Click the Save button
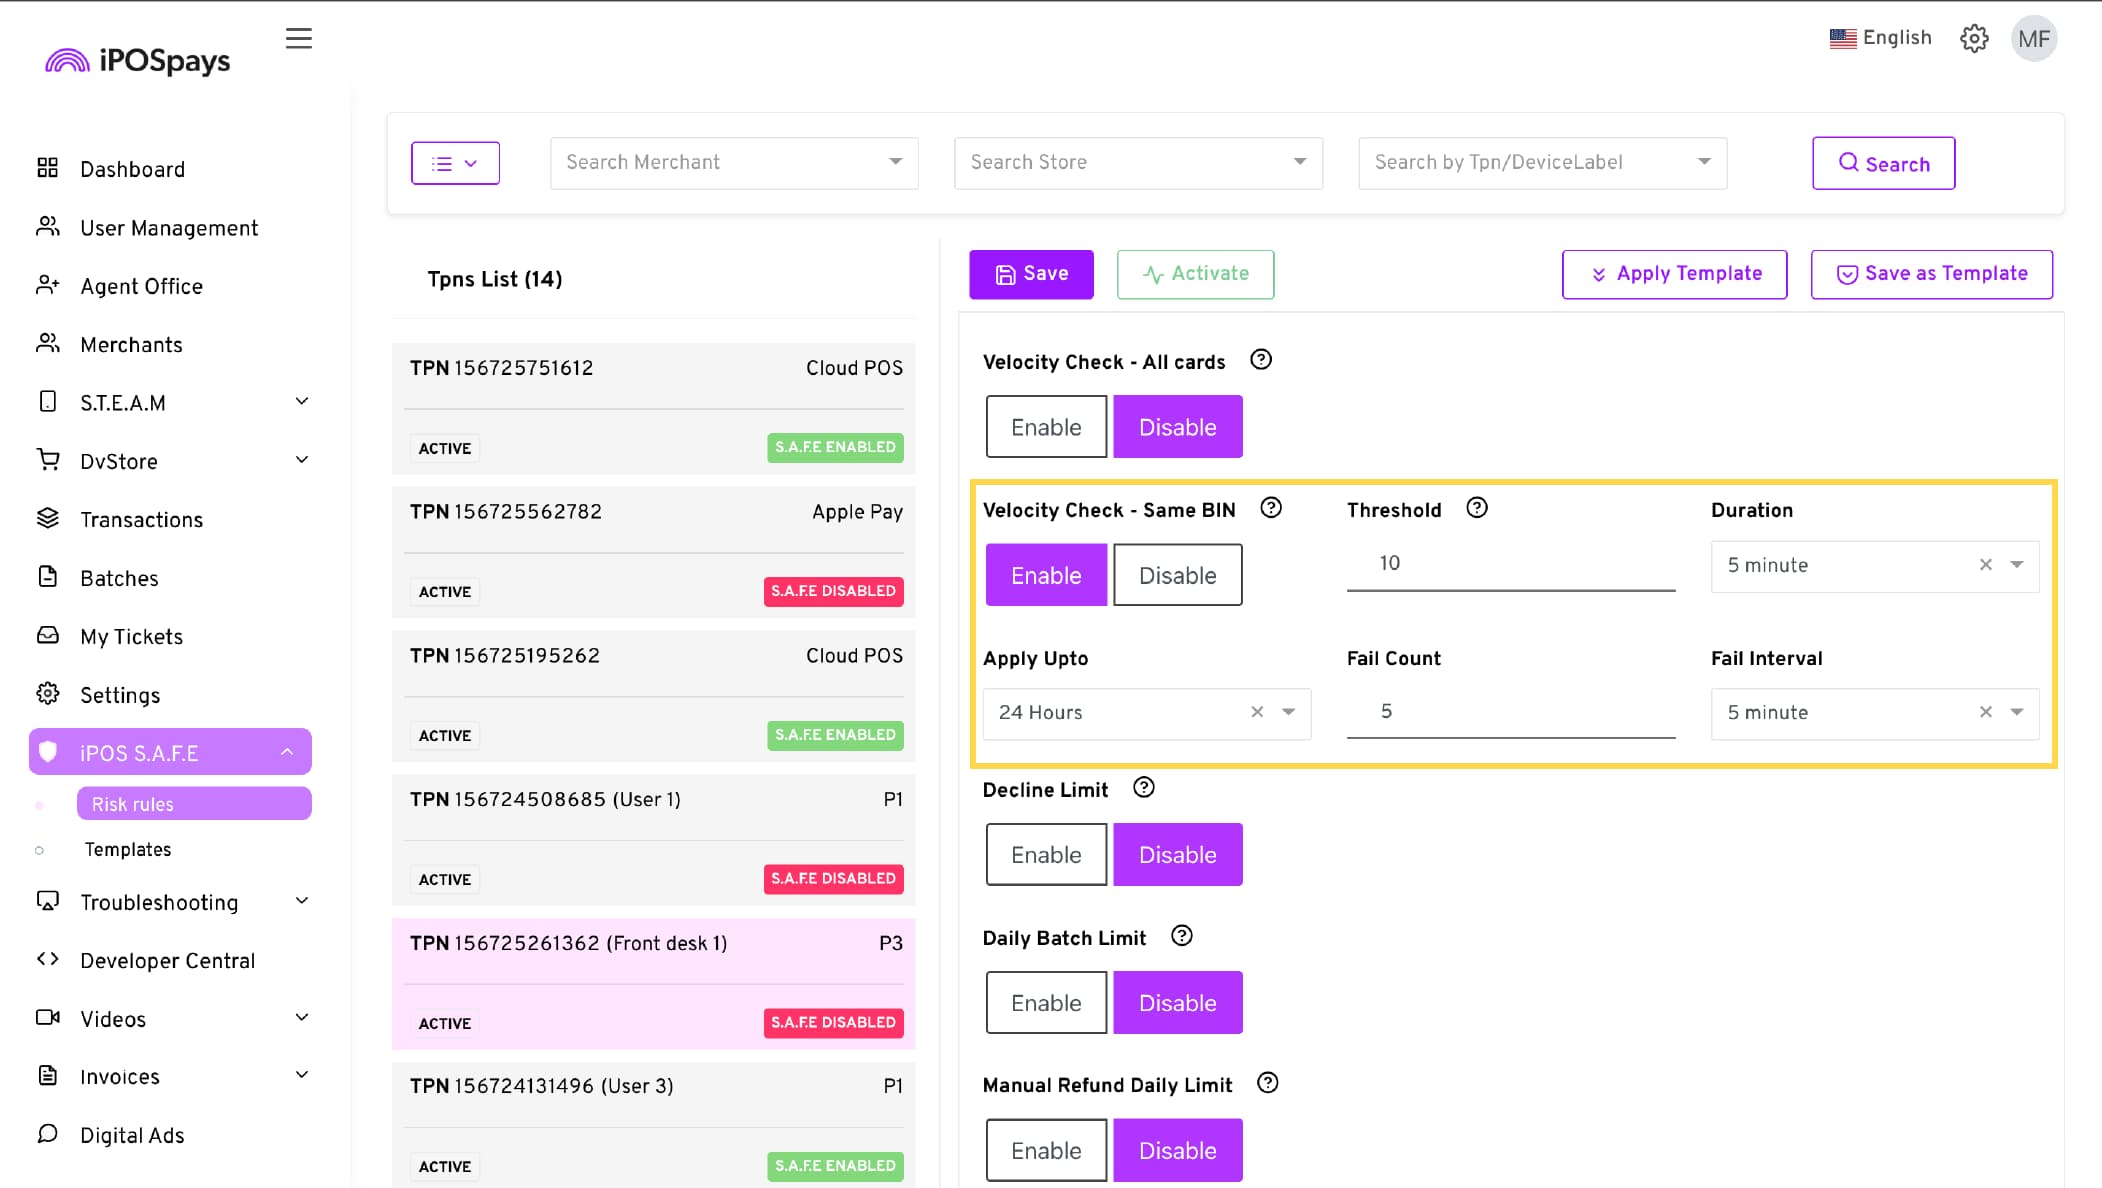 pos(1031,274)
